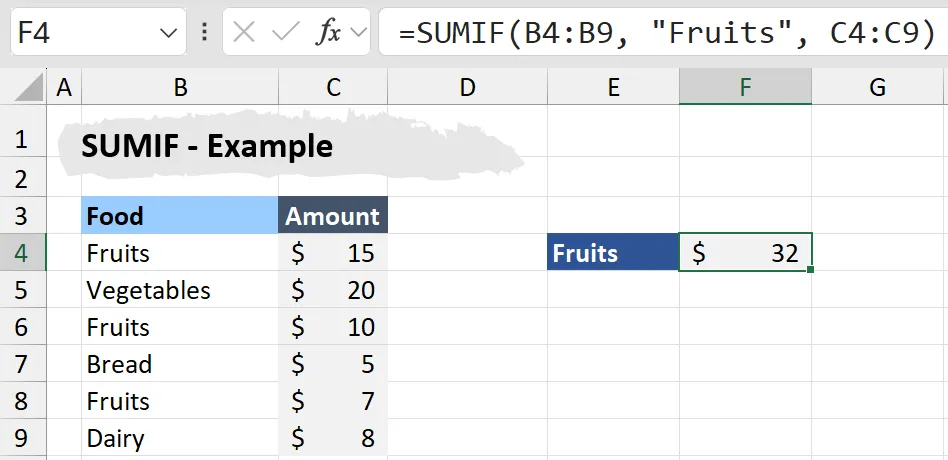The width and height of the screenshot is (948, 460).
Task: Expand the Name Box dropdown
Action: point(167,33)
